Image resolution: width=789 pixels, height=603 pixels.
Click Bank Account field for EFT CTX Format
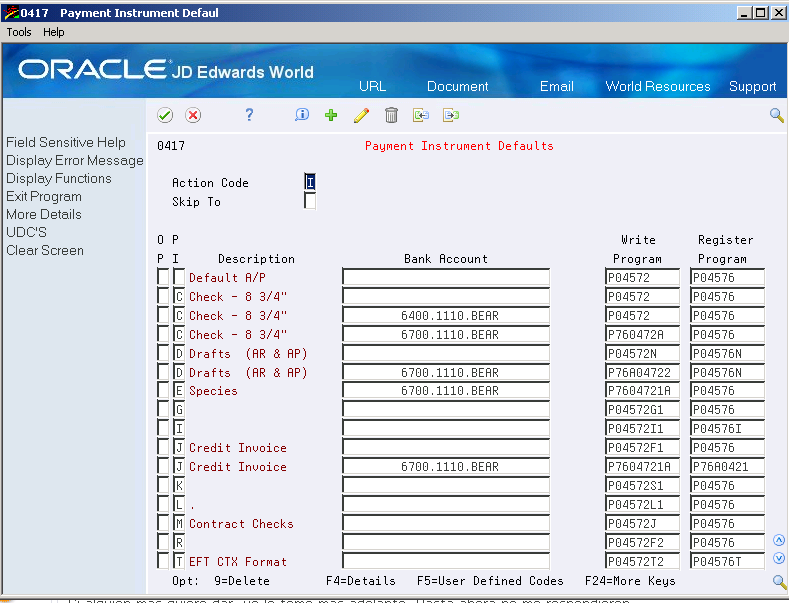coord(446,561)
